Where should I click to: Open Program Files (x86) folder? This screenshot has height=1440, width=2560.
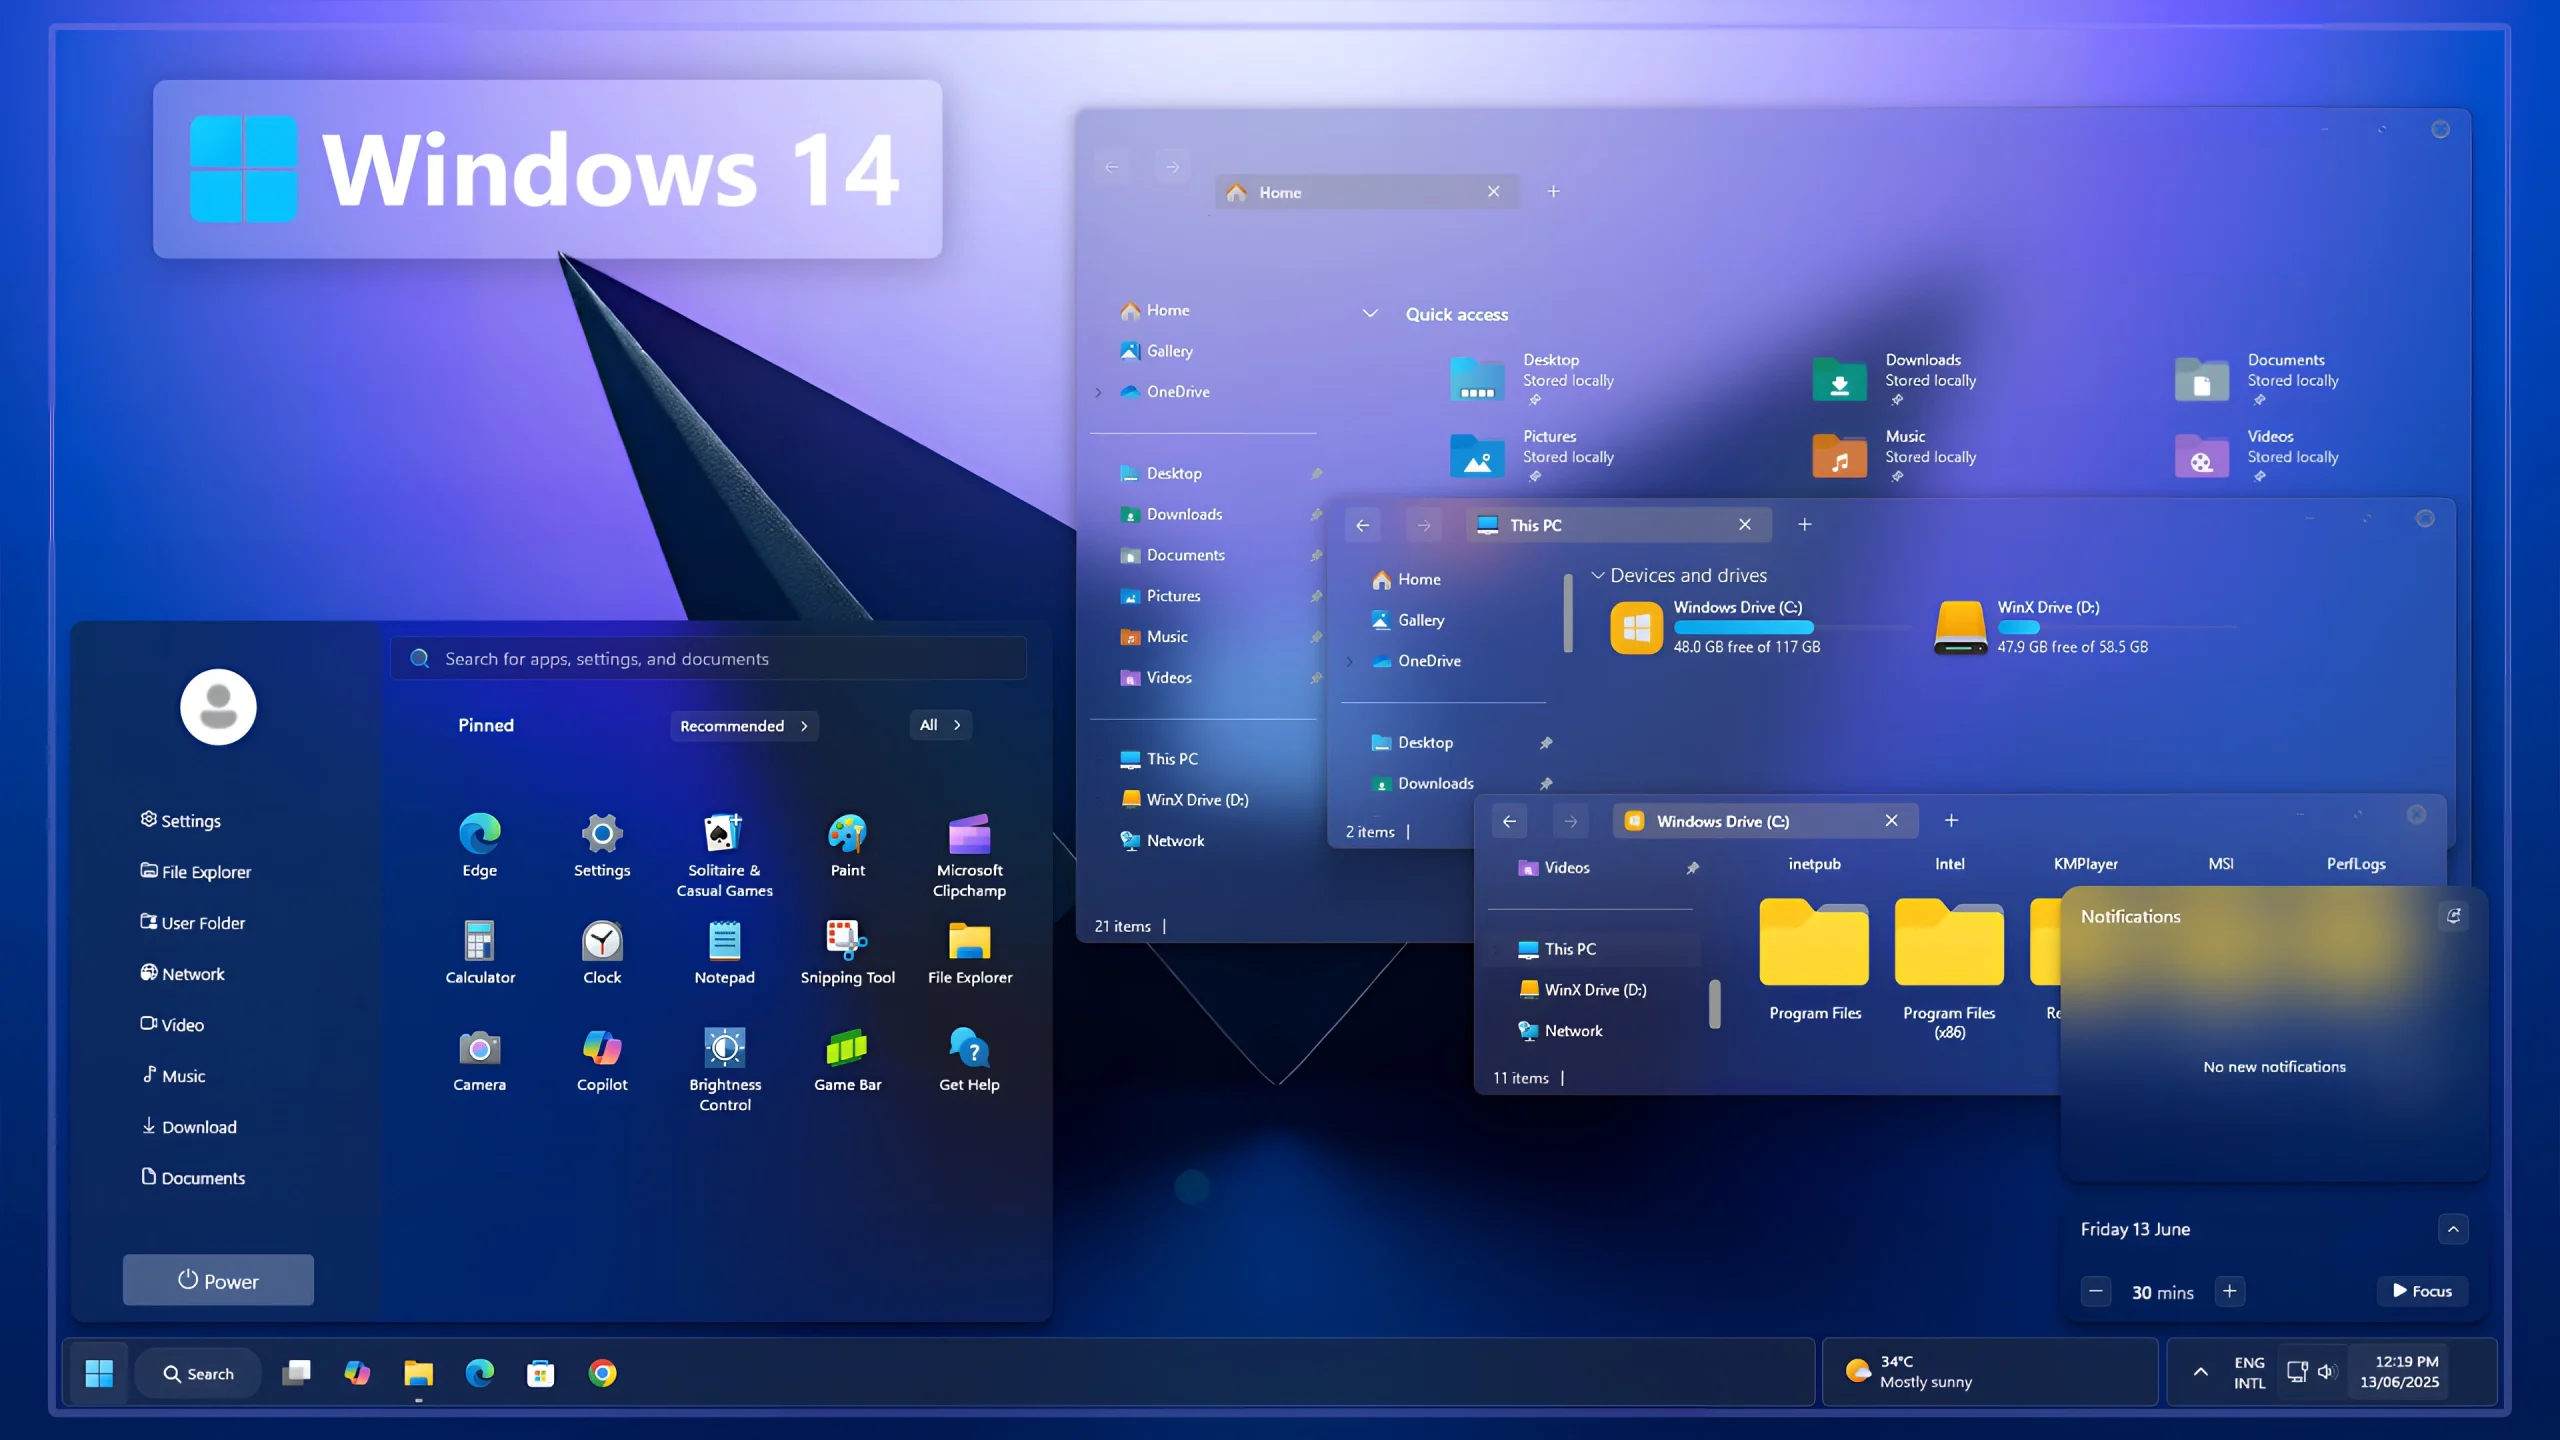pyautogui.click(x=1948, y=968)
